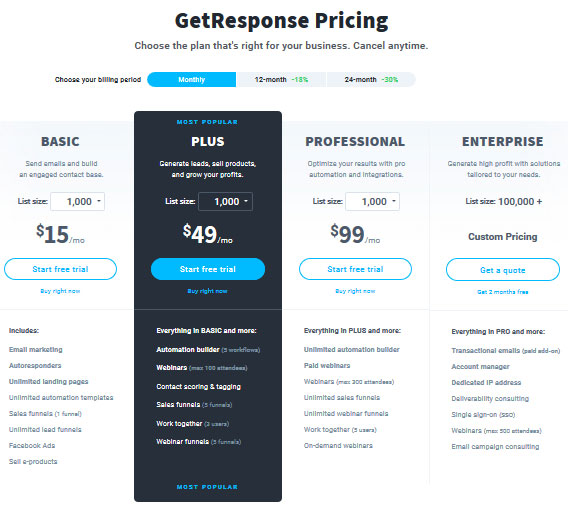Click the PLUS plan heading
This screenshot has height=507, width=568.
coord(208,142)
